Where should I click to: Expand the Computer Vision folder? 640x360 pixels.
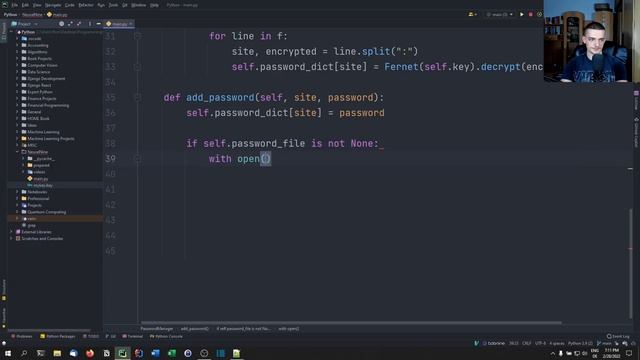pos(18,65)
